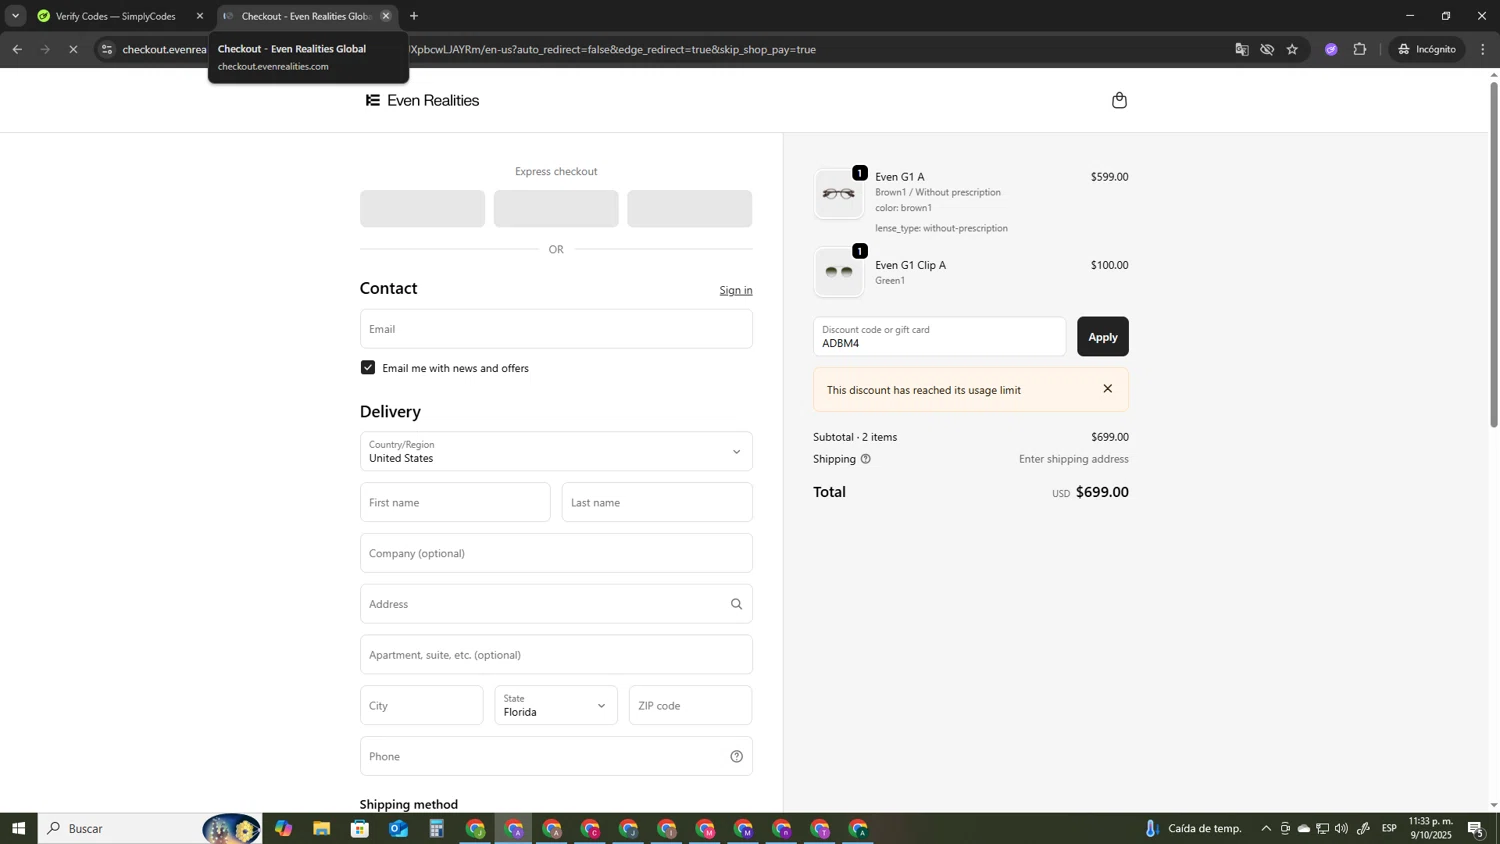
Task: Open Microsoft Store from taskbar
Action: click(x=360, y=828)
